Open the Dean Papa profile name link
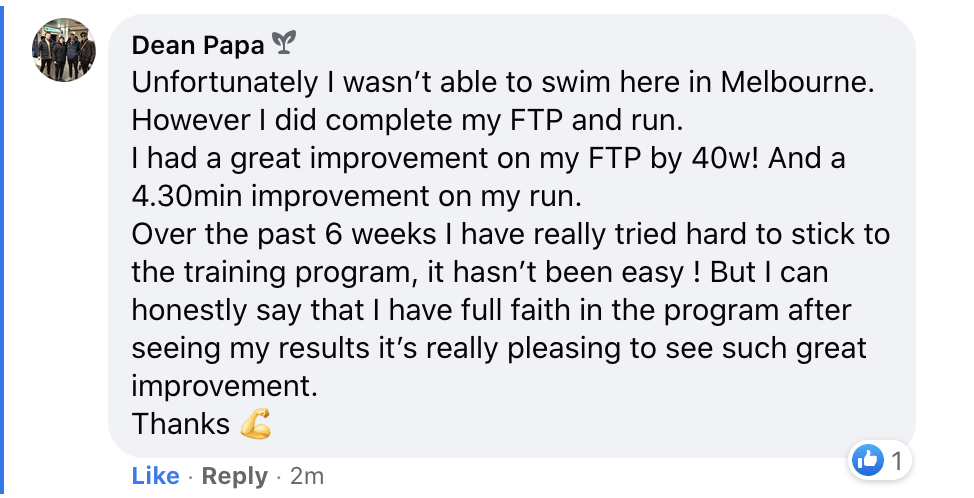 pyautogui.click(x=200, y=45)
